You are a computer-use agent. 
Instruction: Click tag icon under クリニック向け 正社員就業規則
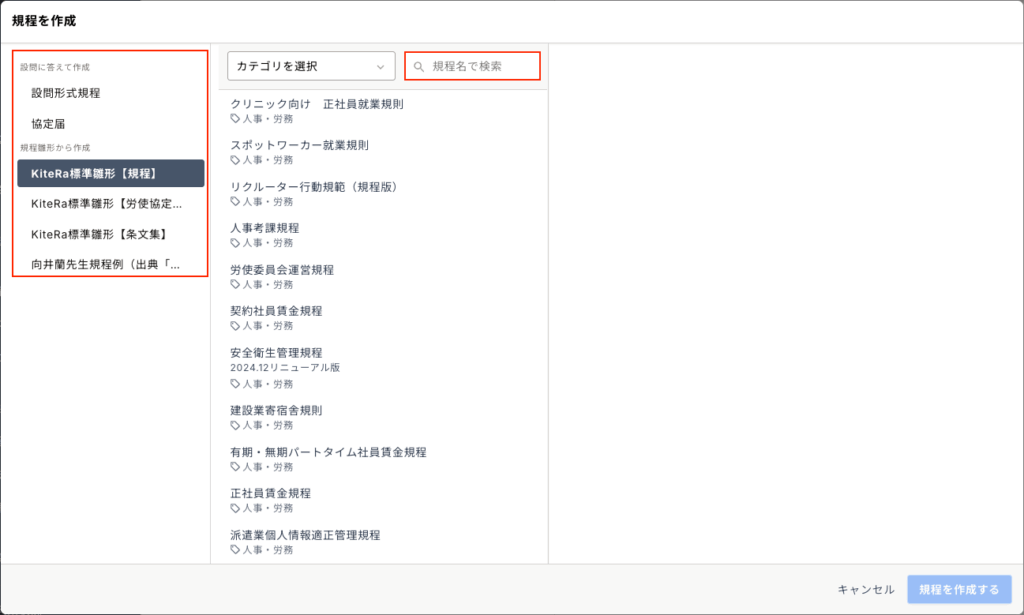236,118
